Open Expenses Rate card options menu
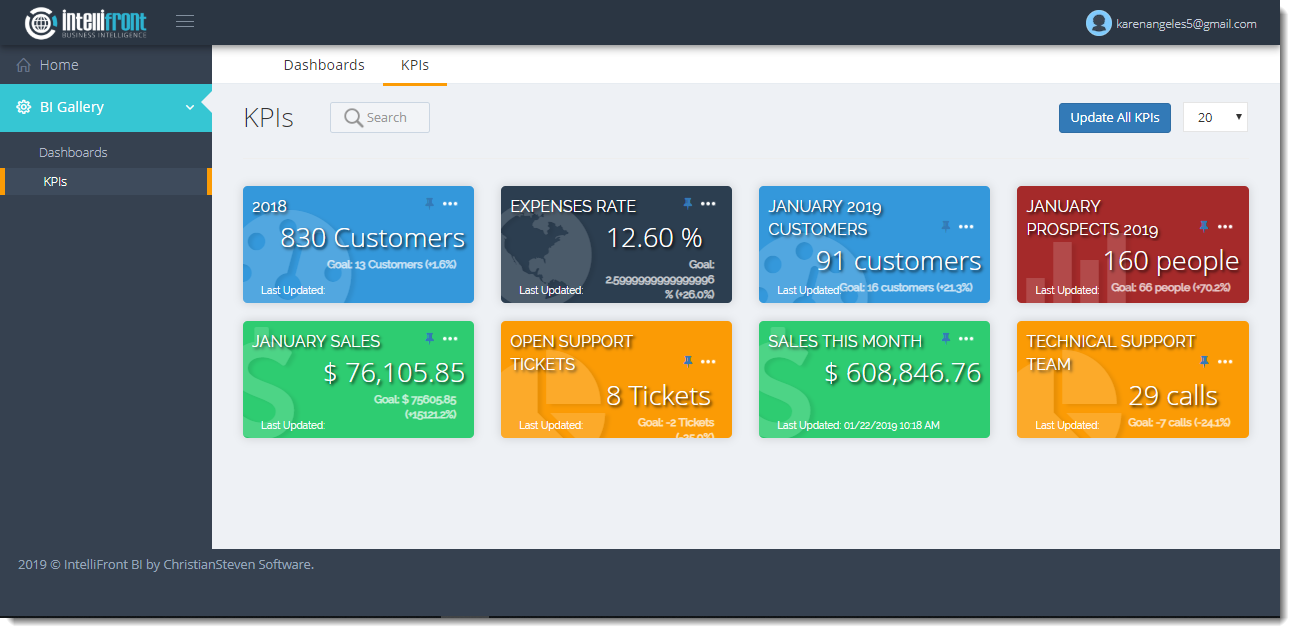Screen dimensions: 1295x633 pyautogui.click(x=708, y=204)
